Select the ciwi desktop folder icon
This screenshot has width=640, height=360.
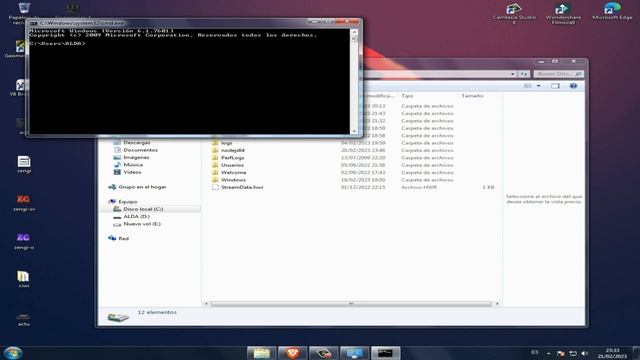point(24,279)
